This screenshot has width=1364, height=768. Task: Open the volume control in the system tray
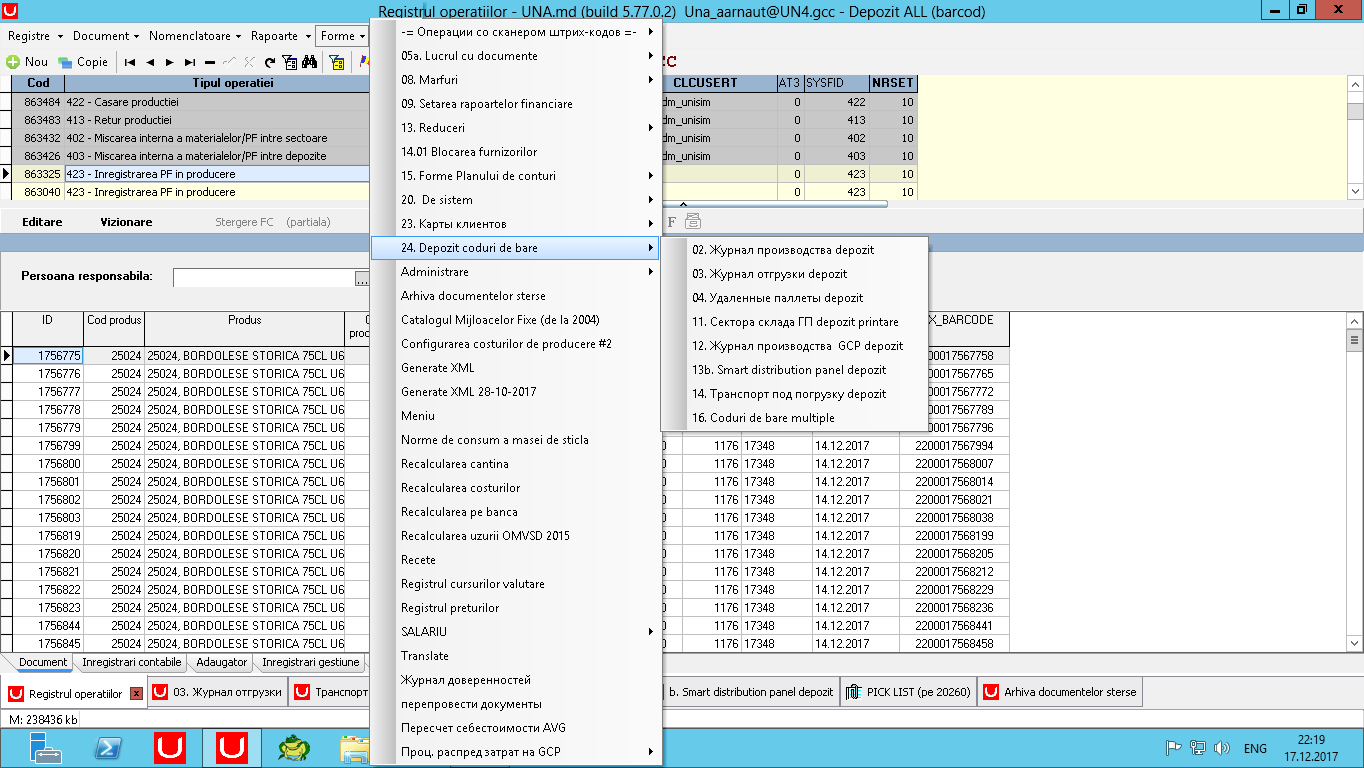tap(1221, 748)
